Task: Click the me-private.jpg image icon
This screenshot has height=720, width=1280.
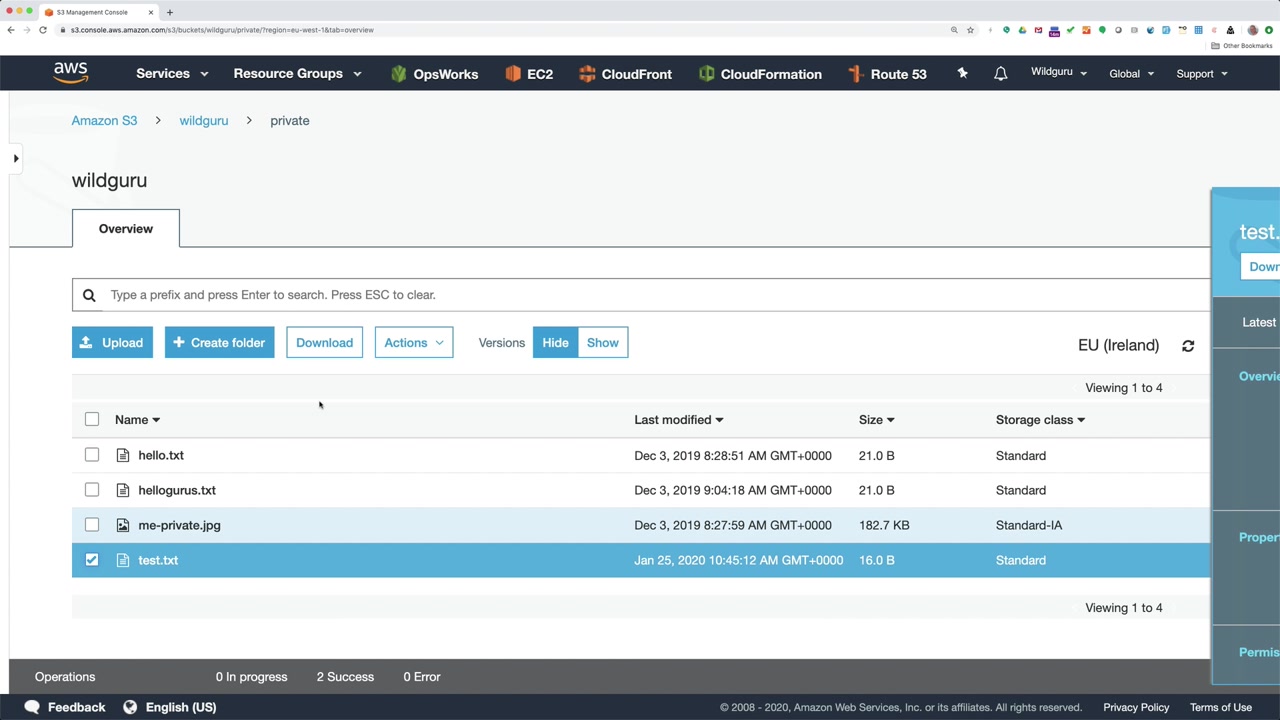Action: pyautogui.click(x=123, y=525)
